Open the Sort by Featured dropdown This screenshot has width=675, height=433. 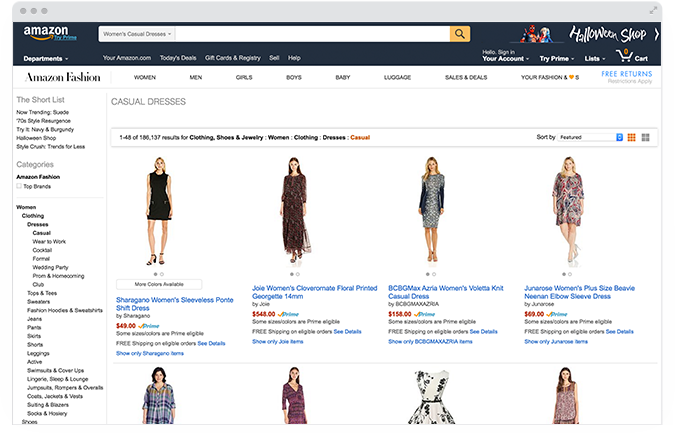click(590, 137)
